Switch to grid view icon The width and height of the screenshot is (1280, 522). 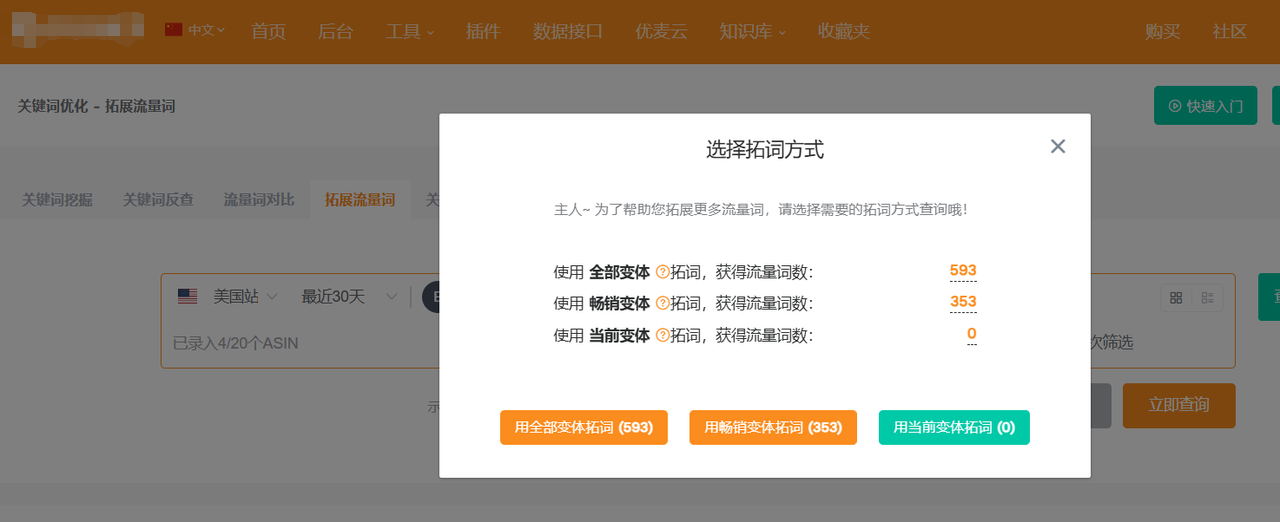point(1176,298)
